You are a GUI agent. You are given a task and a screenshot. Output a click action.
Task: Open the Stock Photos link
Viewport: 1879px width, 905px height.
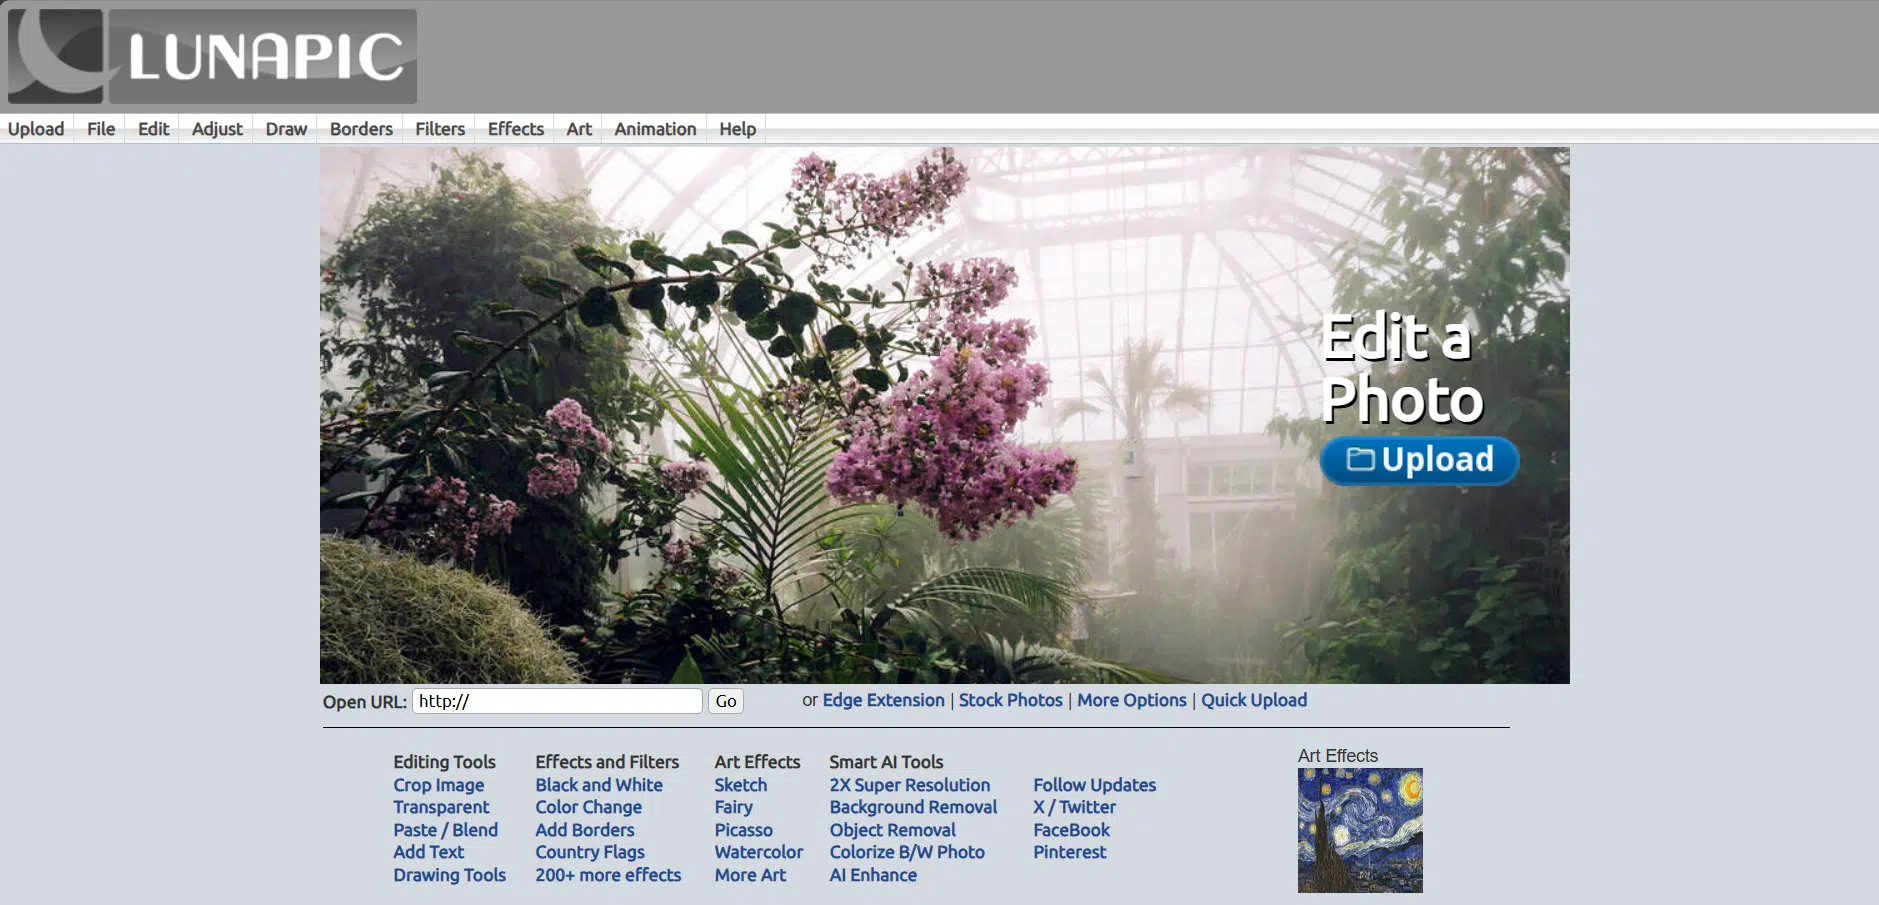tap(1010, 700)
